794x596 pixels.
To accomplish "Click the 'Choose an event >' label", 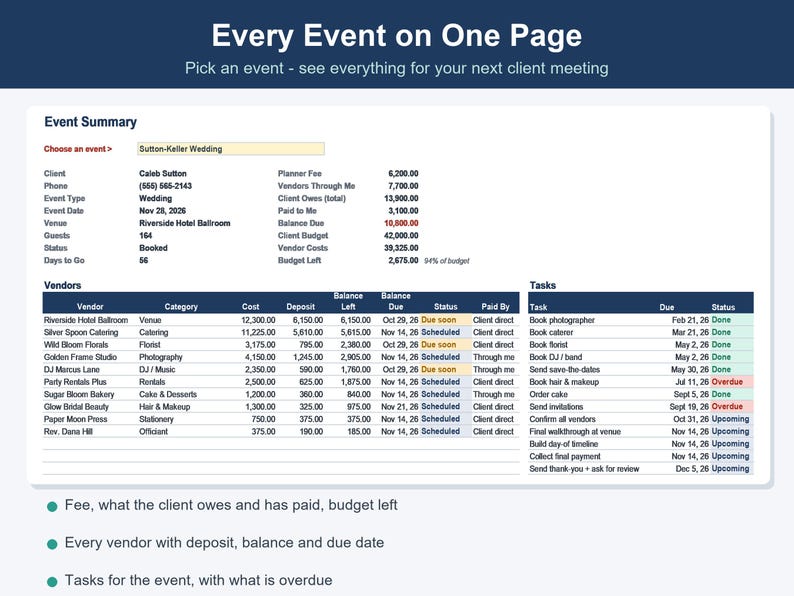I will point(78,149).
